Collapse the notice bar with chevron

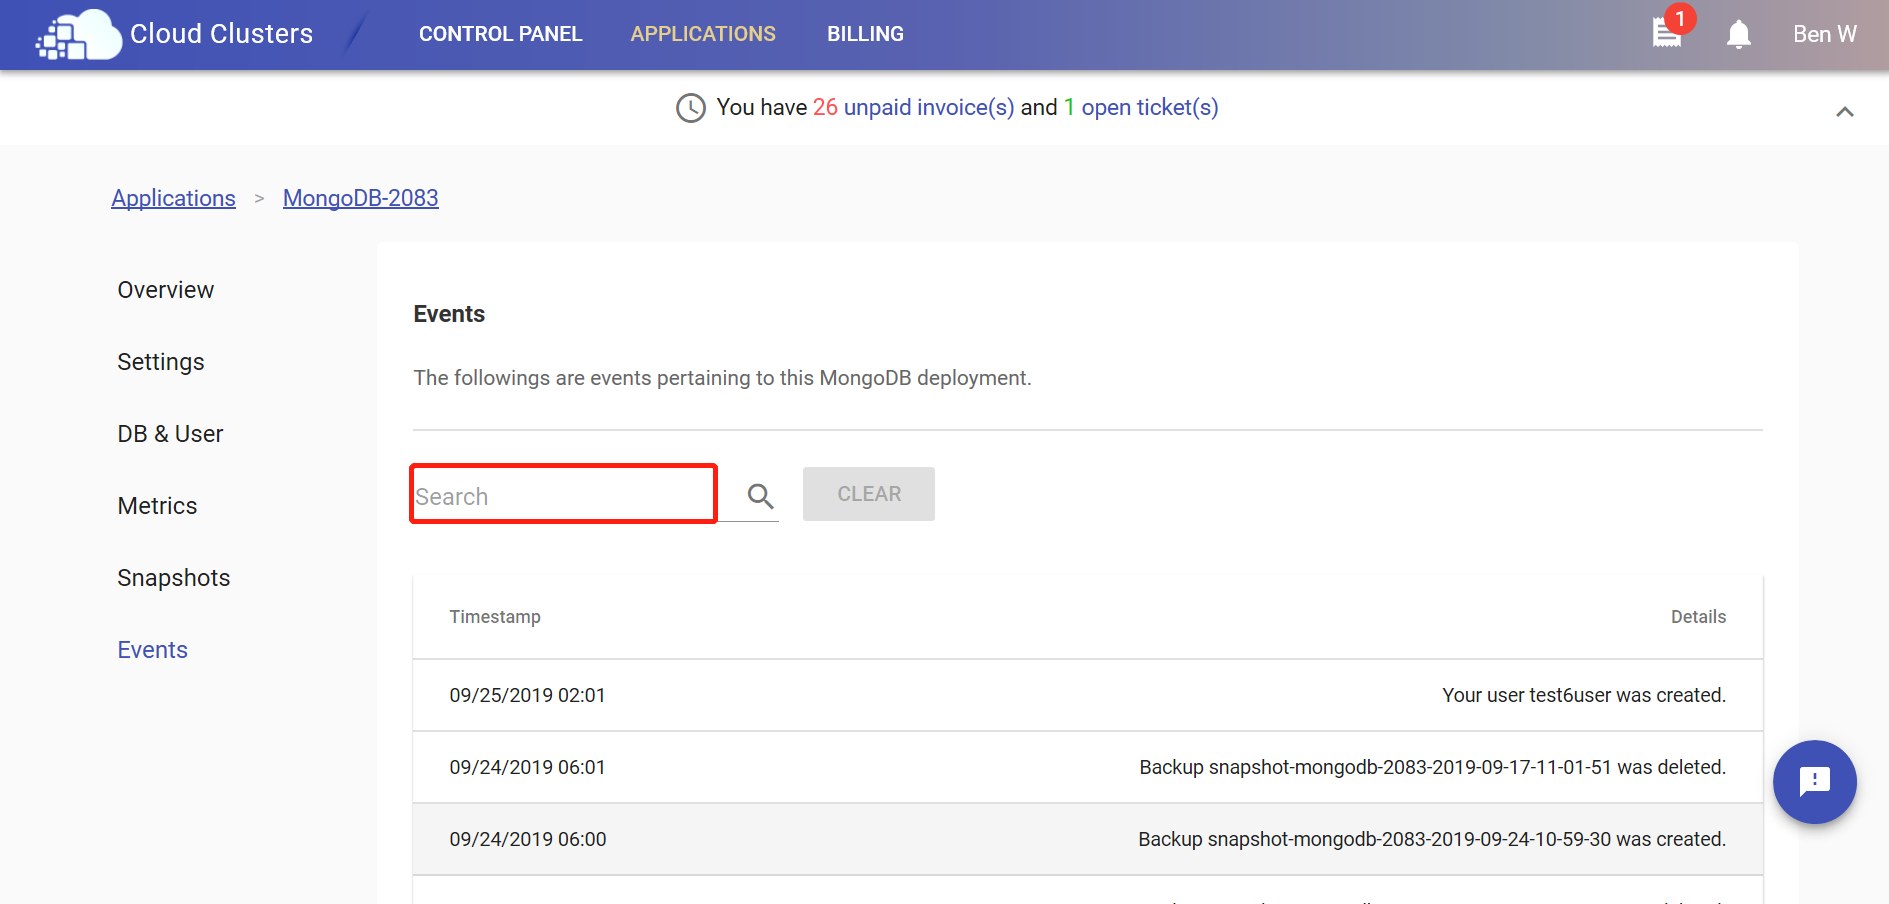coord(1845,112)
